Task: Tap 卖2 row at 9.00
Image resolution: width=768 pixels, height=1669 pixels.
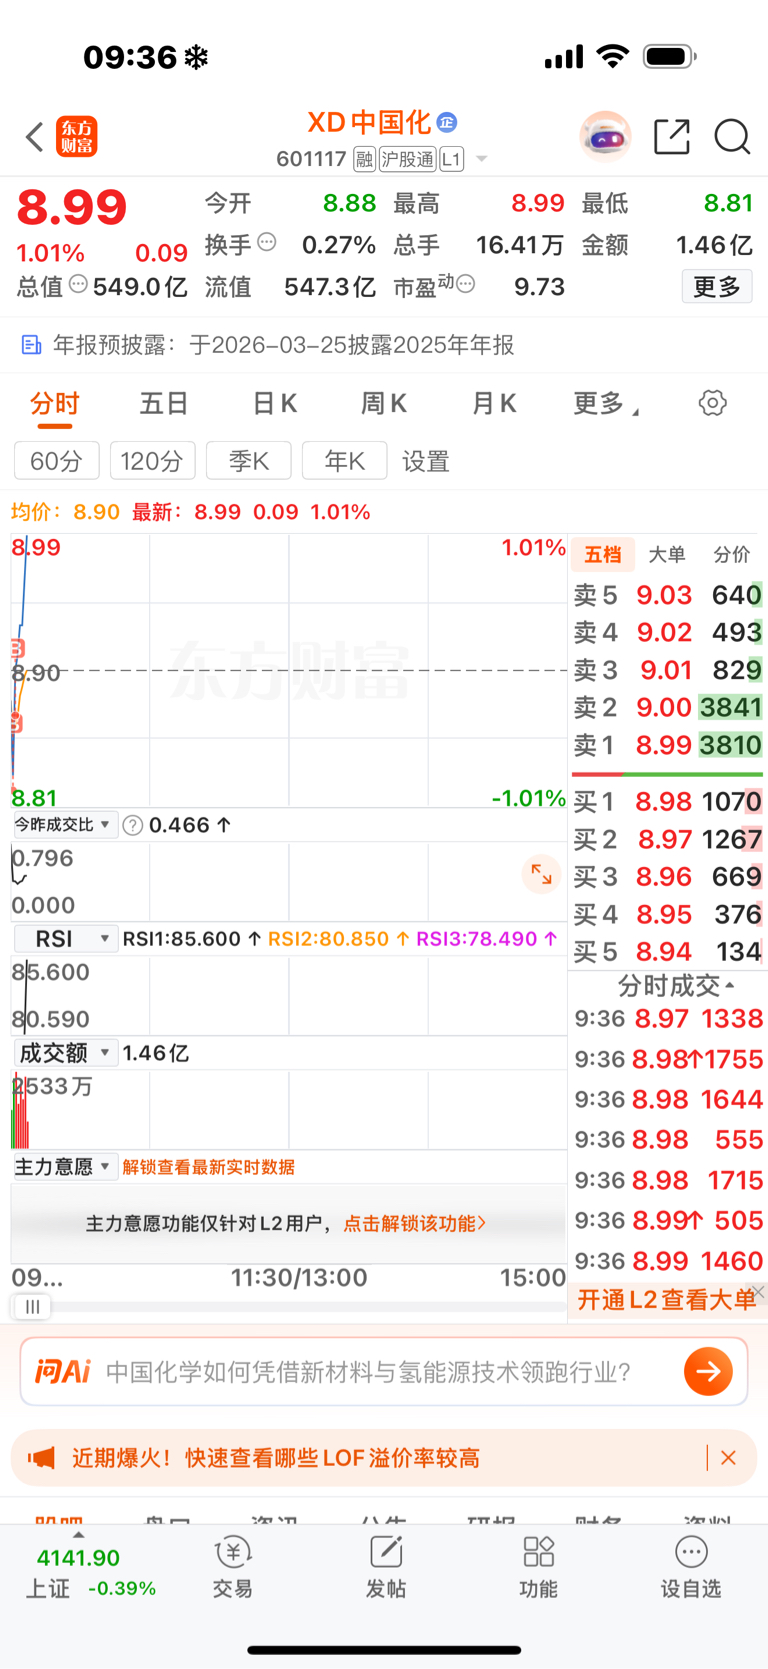Action: coord(667,707)
